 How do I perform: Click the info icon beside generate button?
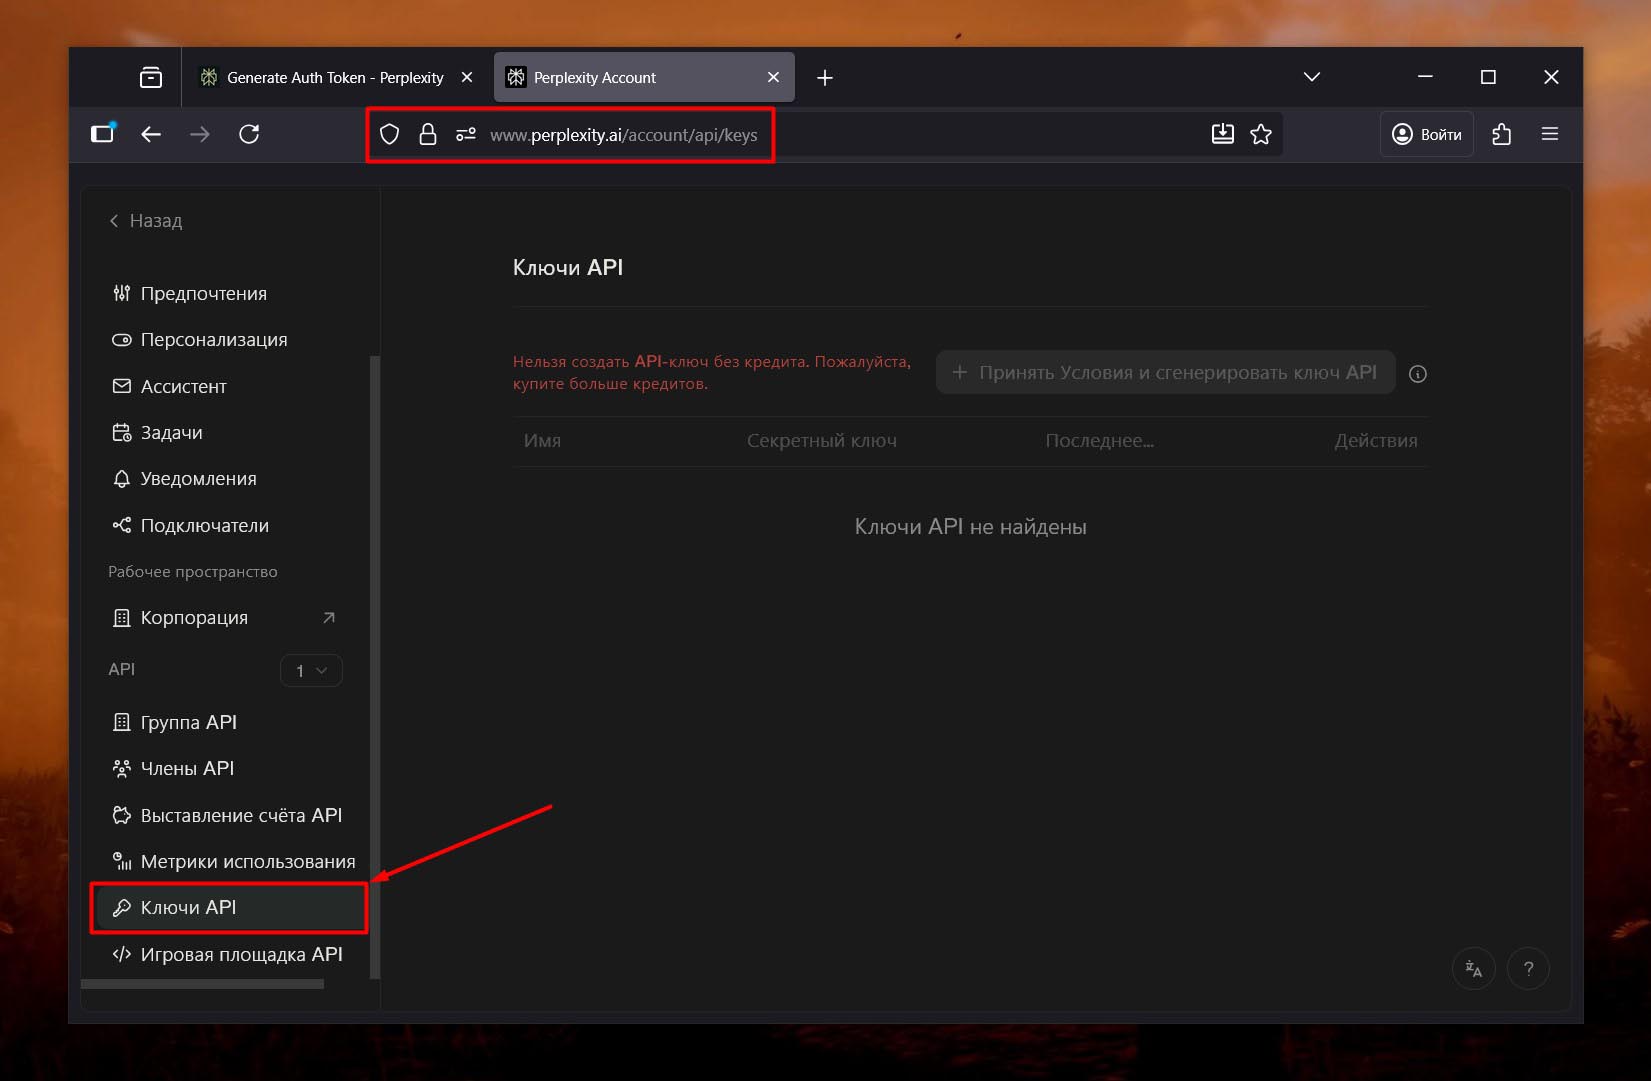coord(1417,374)
